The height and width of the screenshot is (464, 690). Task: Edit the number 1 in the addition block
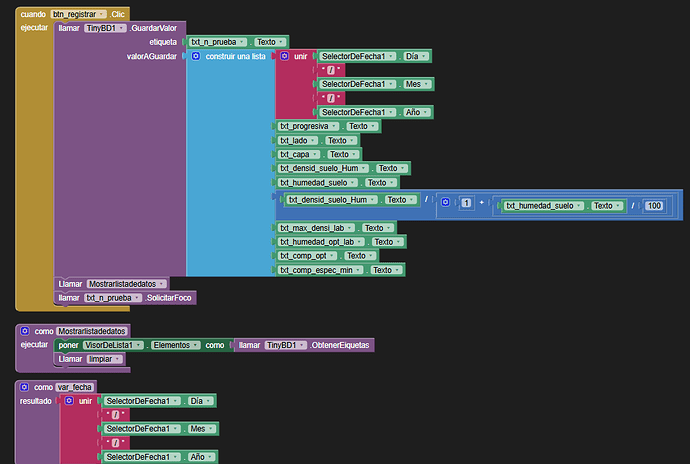coord(466,205)
